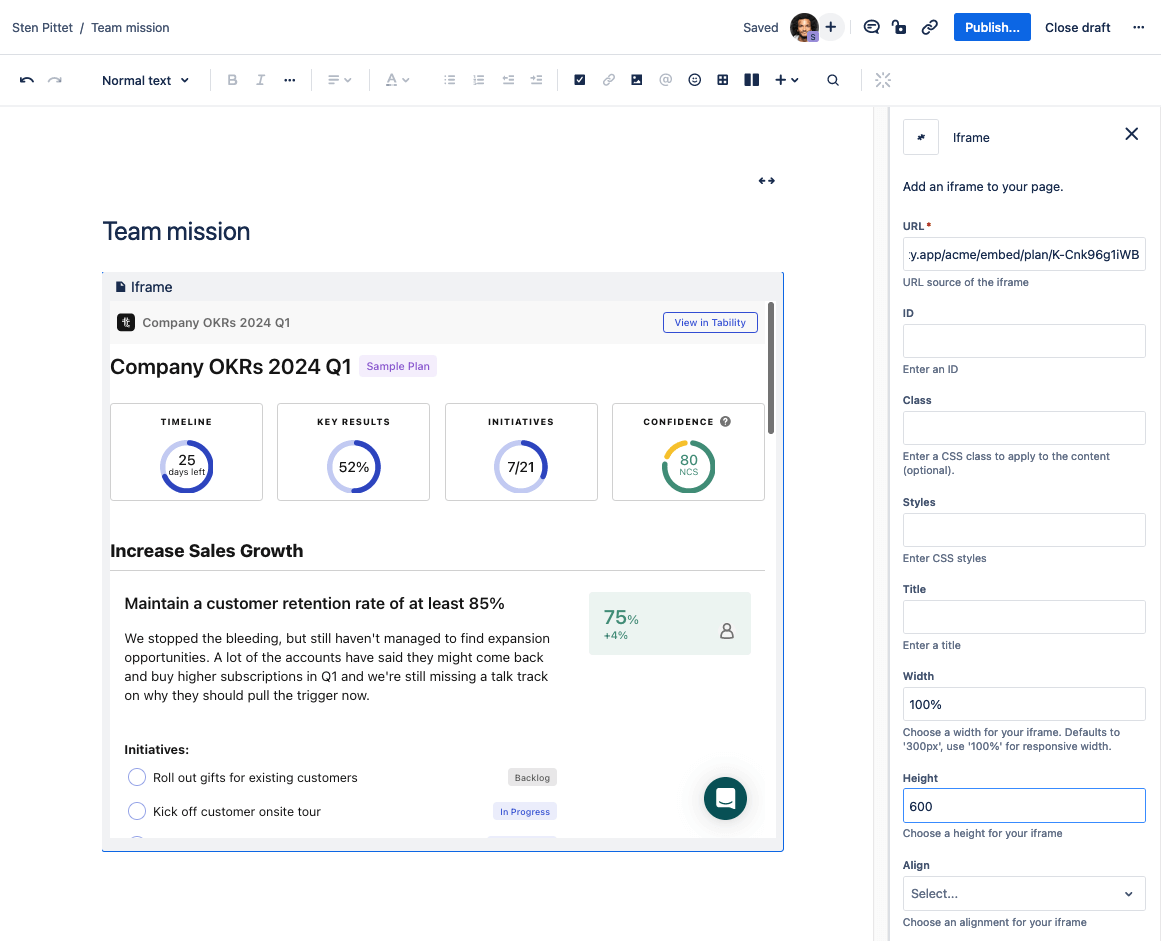Add an inline comment via the comment bubble icon
Screen dimensions: 1161x941
click(x=871, y=27)
